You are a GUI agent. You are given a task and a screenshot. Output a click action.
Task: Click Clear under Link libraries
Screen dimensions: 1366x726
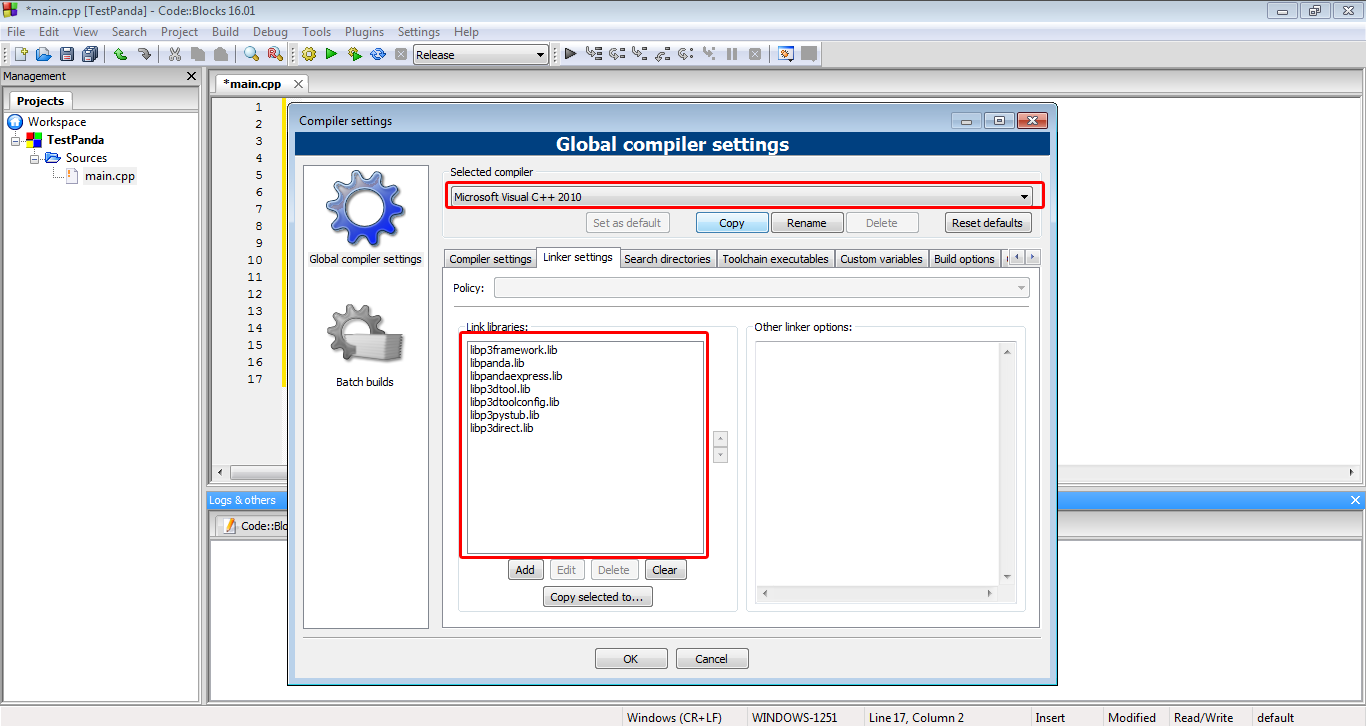pos(665,570)
